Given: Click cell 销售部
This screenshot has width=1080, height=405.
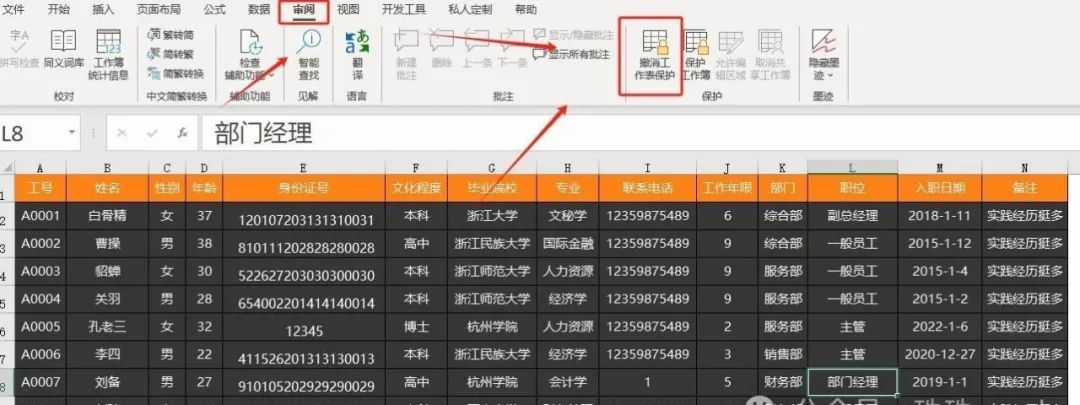Looking at the screenshot, I should 782,354.
